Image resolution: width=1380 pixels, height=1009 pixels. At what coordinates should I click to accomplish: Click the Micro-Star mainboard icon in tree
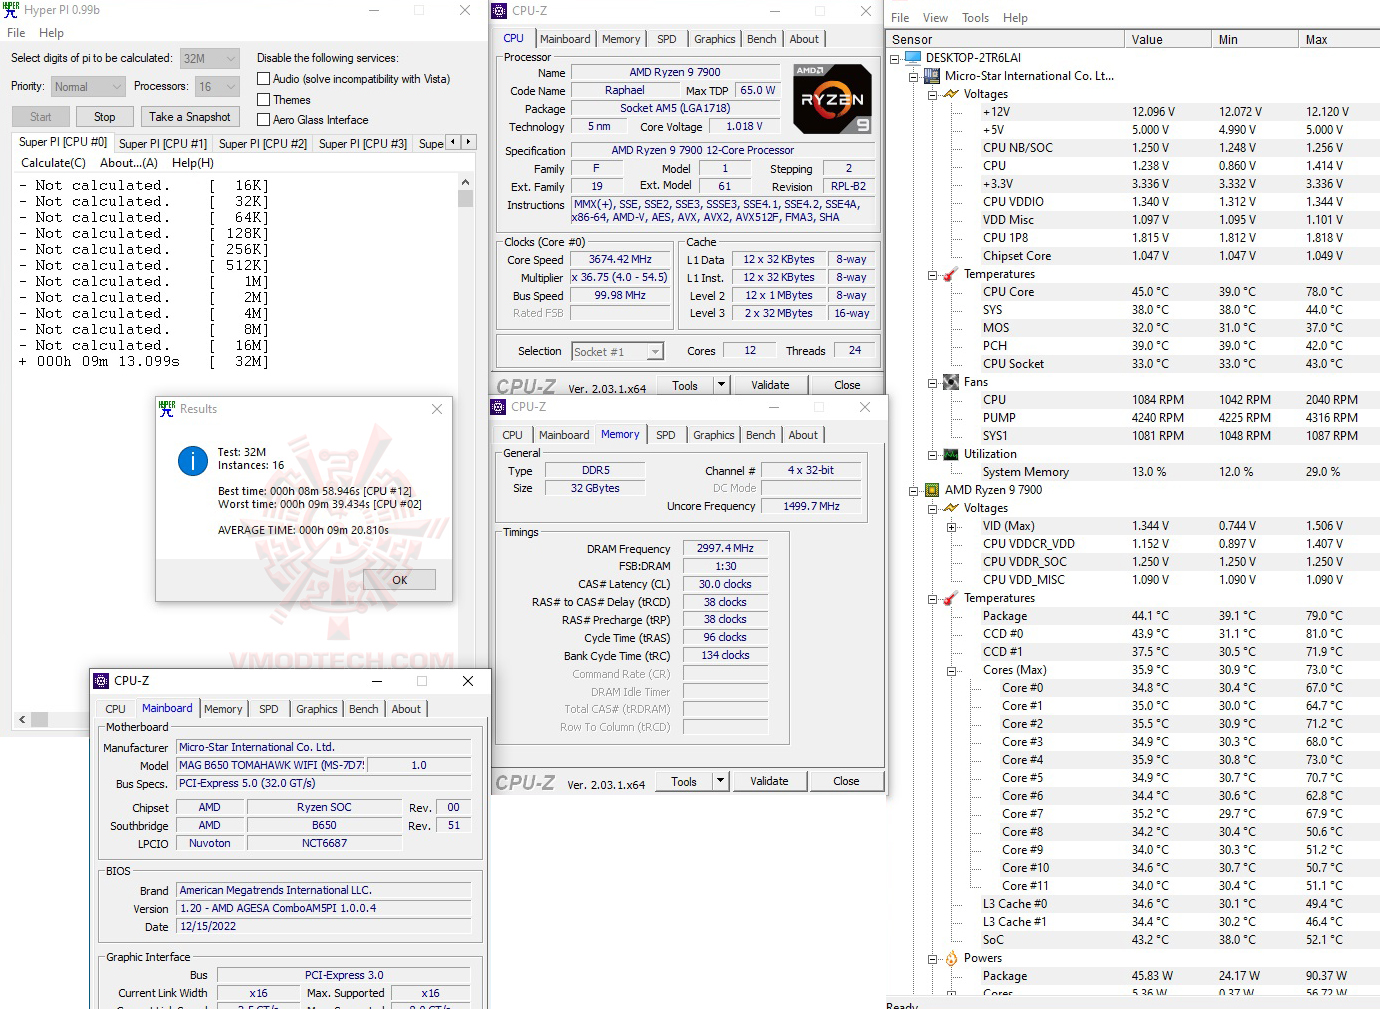(932, 76)
